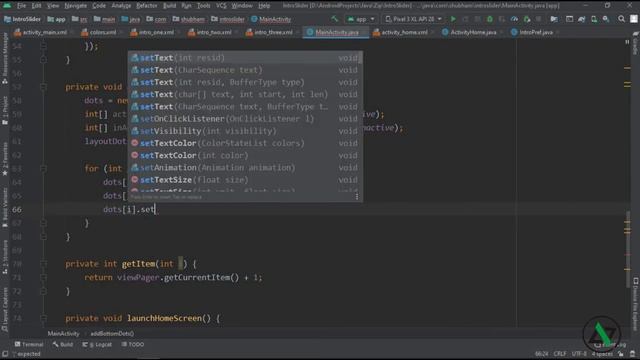
Task: Open the AVD Manager phone icon
Action: 594,19
